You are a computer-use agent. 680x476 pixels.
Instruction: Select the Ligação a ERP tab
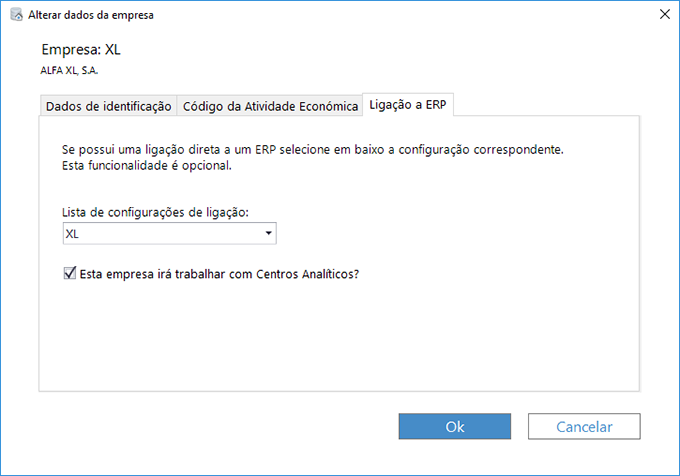pos(408,104)
